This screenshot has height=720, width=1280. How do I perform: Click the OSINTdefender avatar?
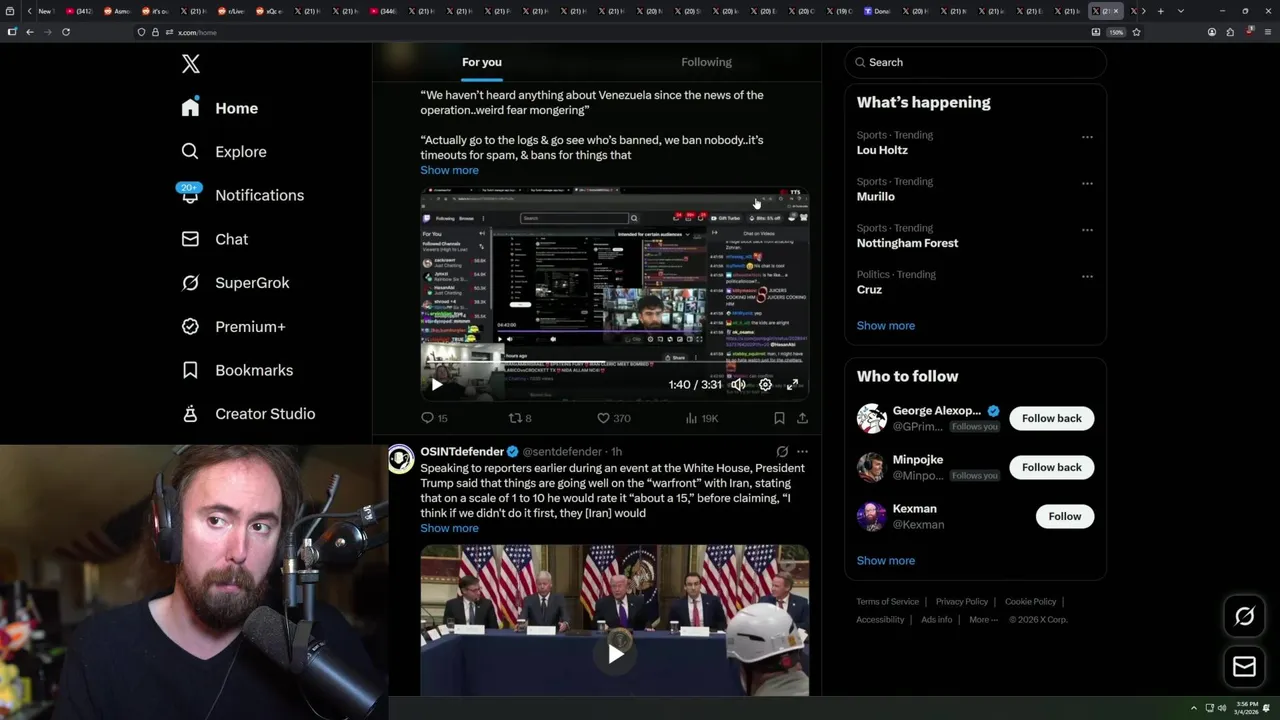[401, 459]
